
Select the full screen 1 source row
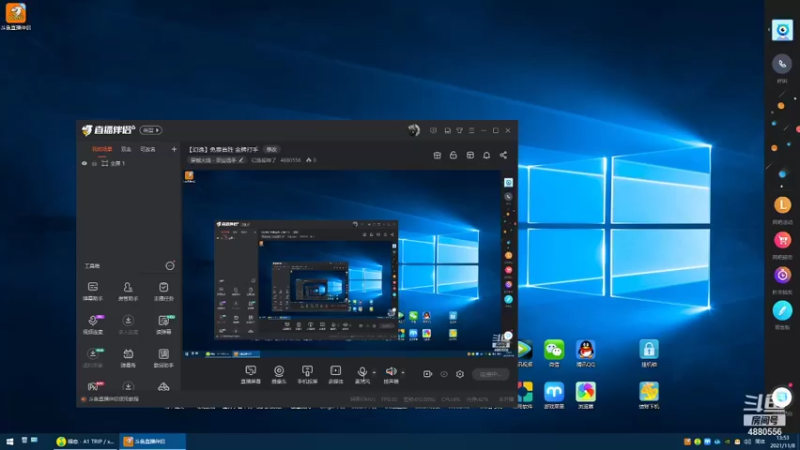129,163
